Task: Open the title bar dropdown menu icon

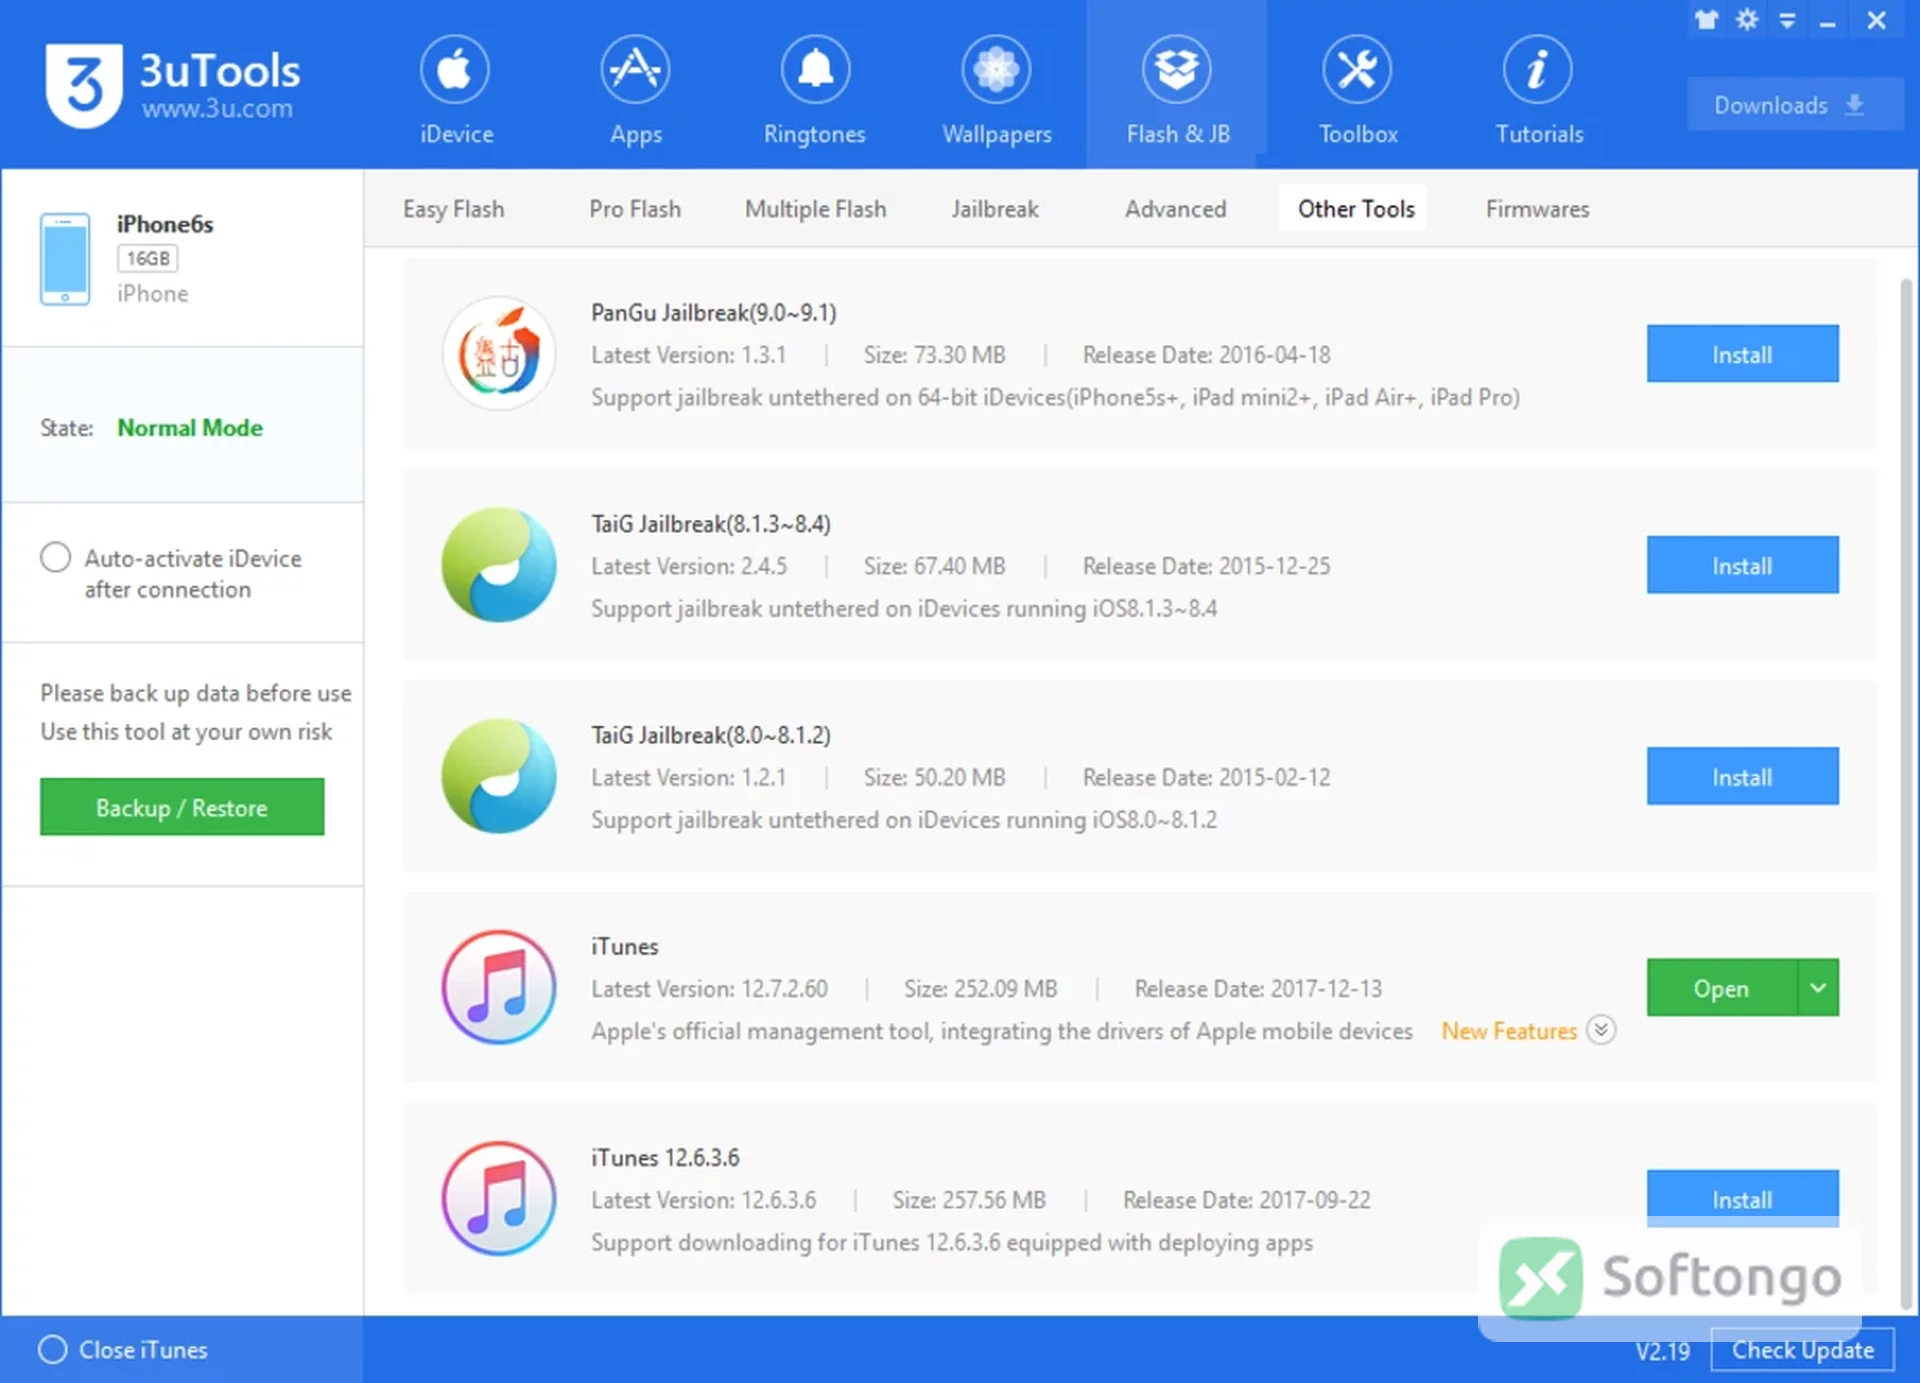Action: (x=1787, y=20)
